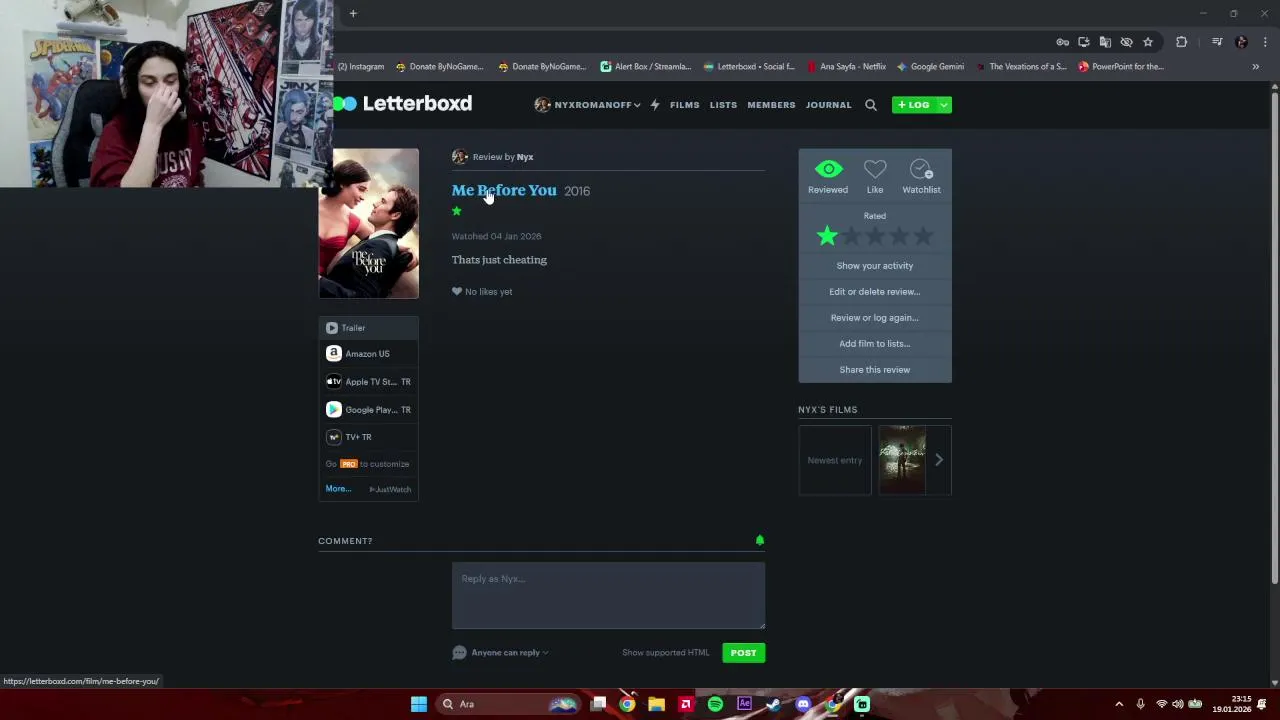This screenshot has height=720, width=1280.
Task: Click the No likes yet heart
Action: (457, 292)
